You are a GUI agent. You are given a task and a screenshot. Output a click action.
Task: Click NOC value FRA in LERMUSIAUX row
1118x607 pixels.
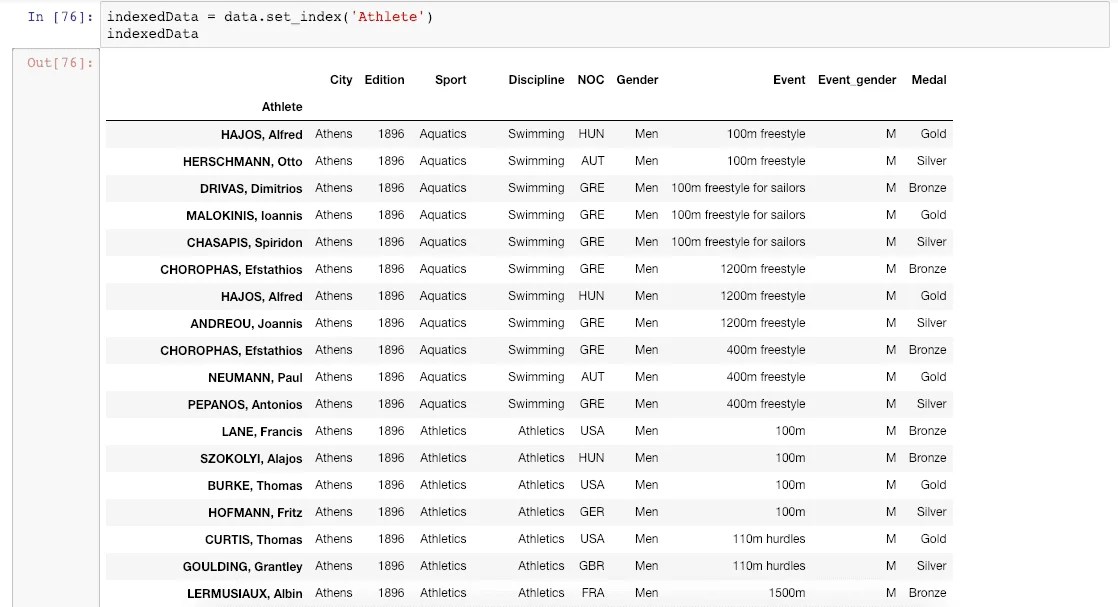point(593,593)
